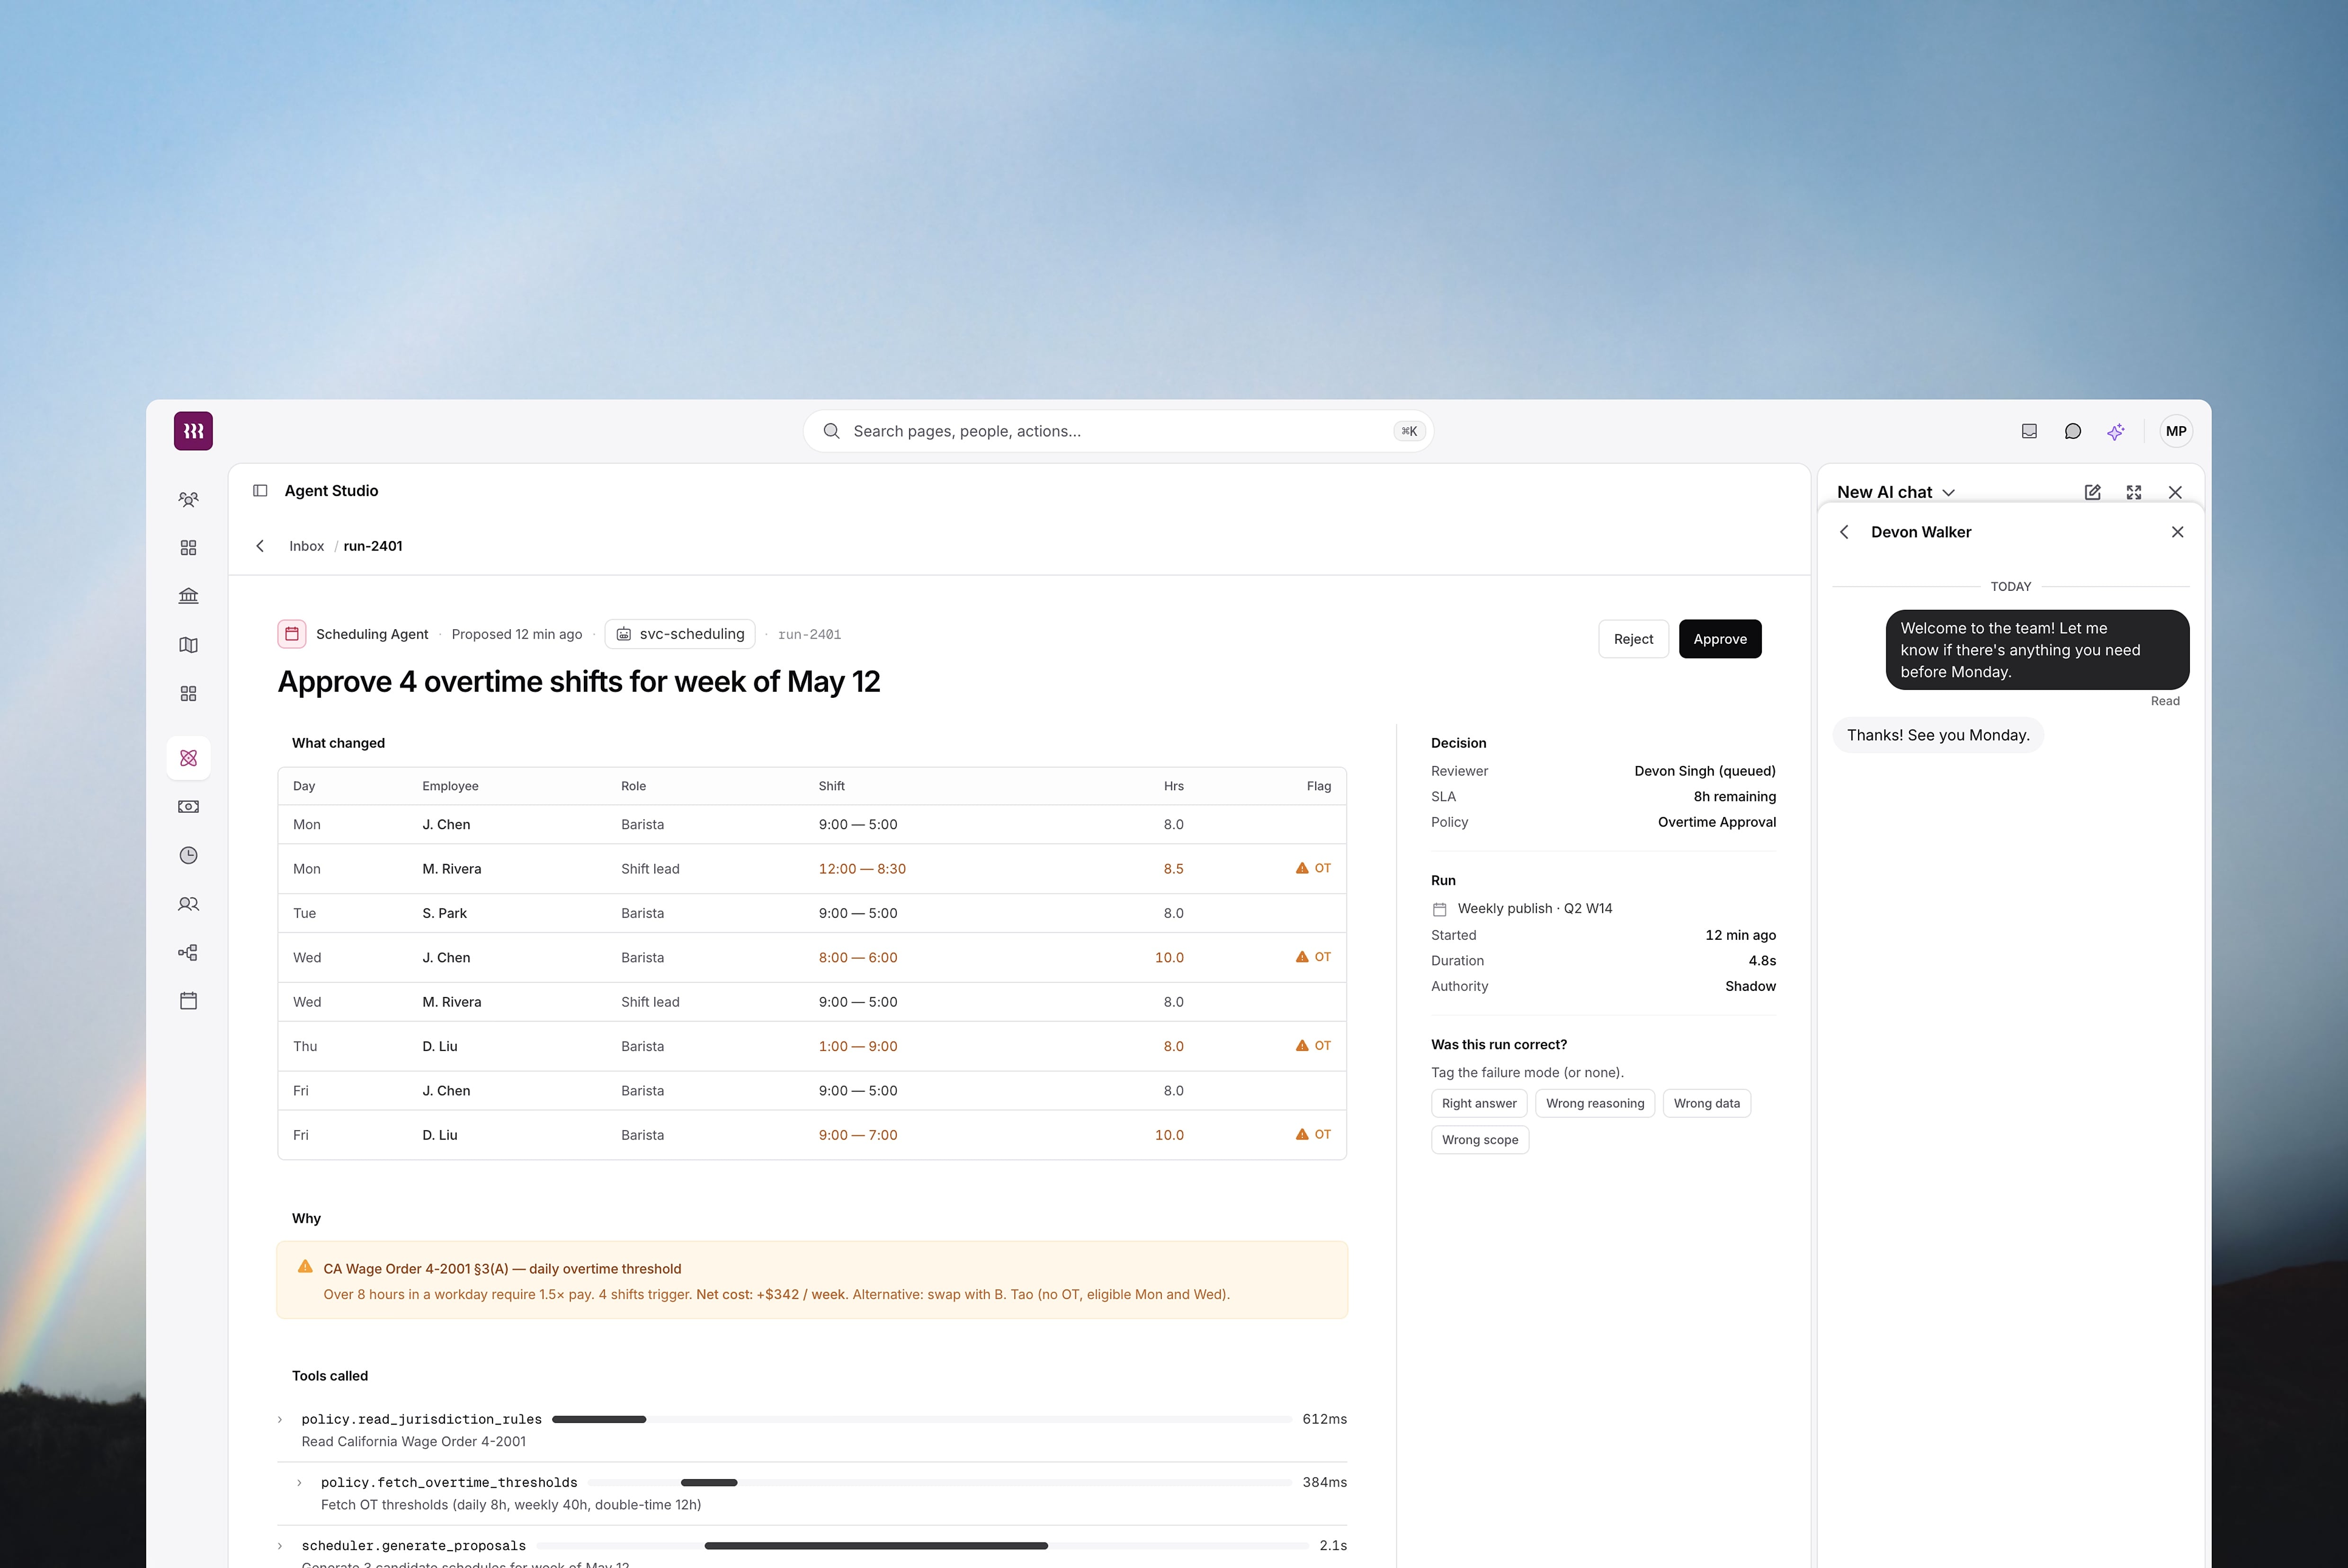Click the 'Thanks! See you Monday.' message
2348x1568 pixels.
pyautogui.click(x=1938, y=735)
